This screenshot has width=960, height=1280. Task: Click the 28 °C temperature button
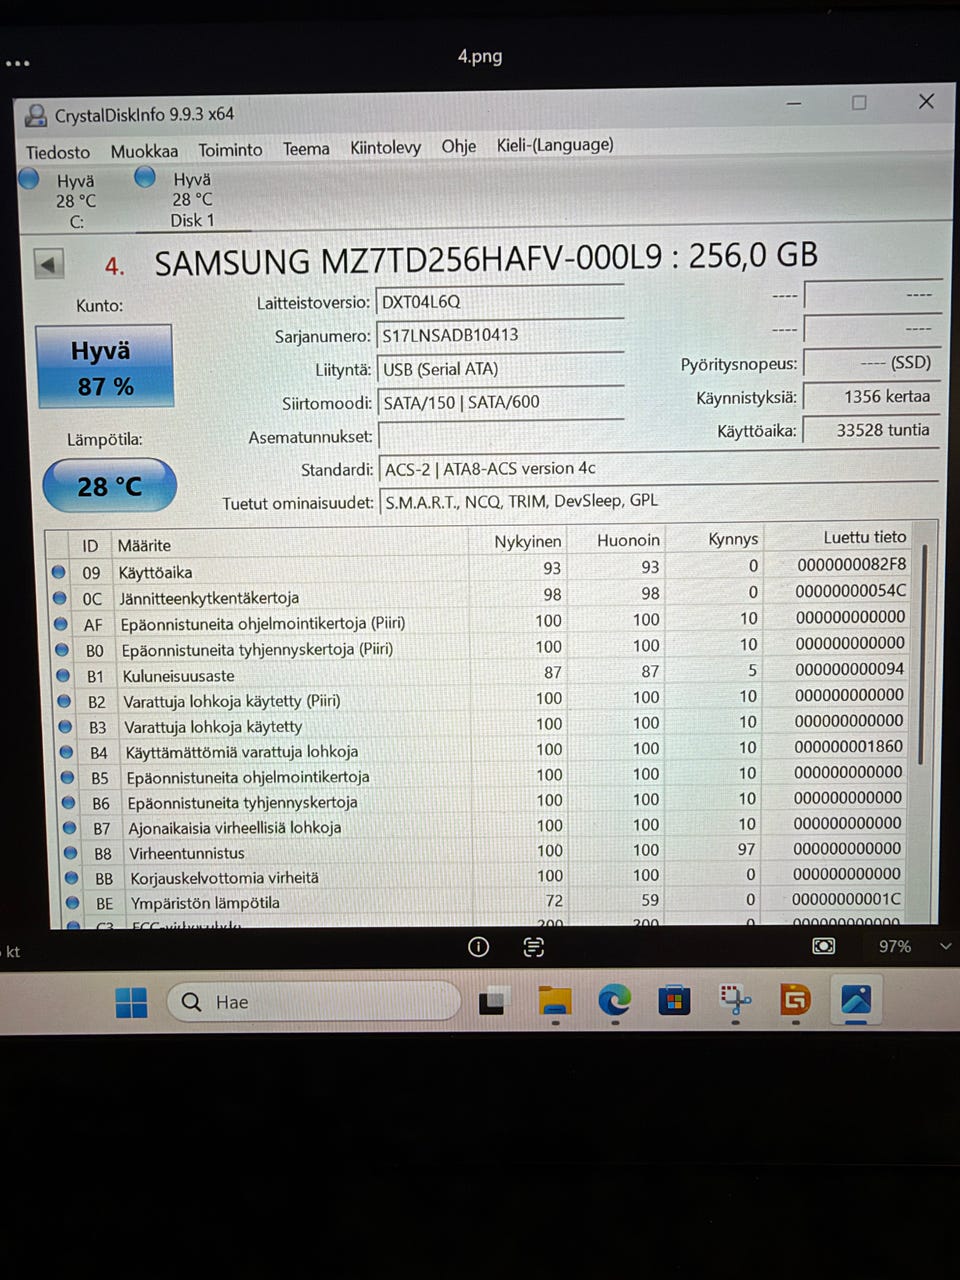click(x=110, y=486)
